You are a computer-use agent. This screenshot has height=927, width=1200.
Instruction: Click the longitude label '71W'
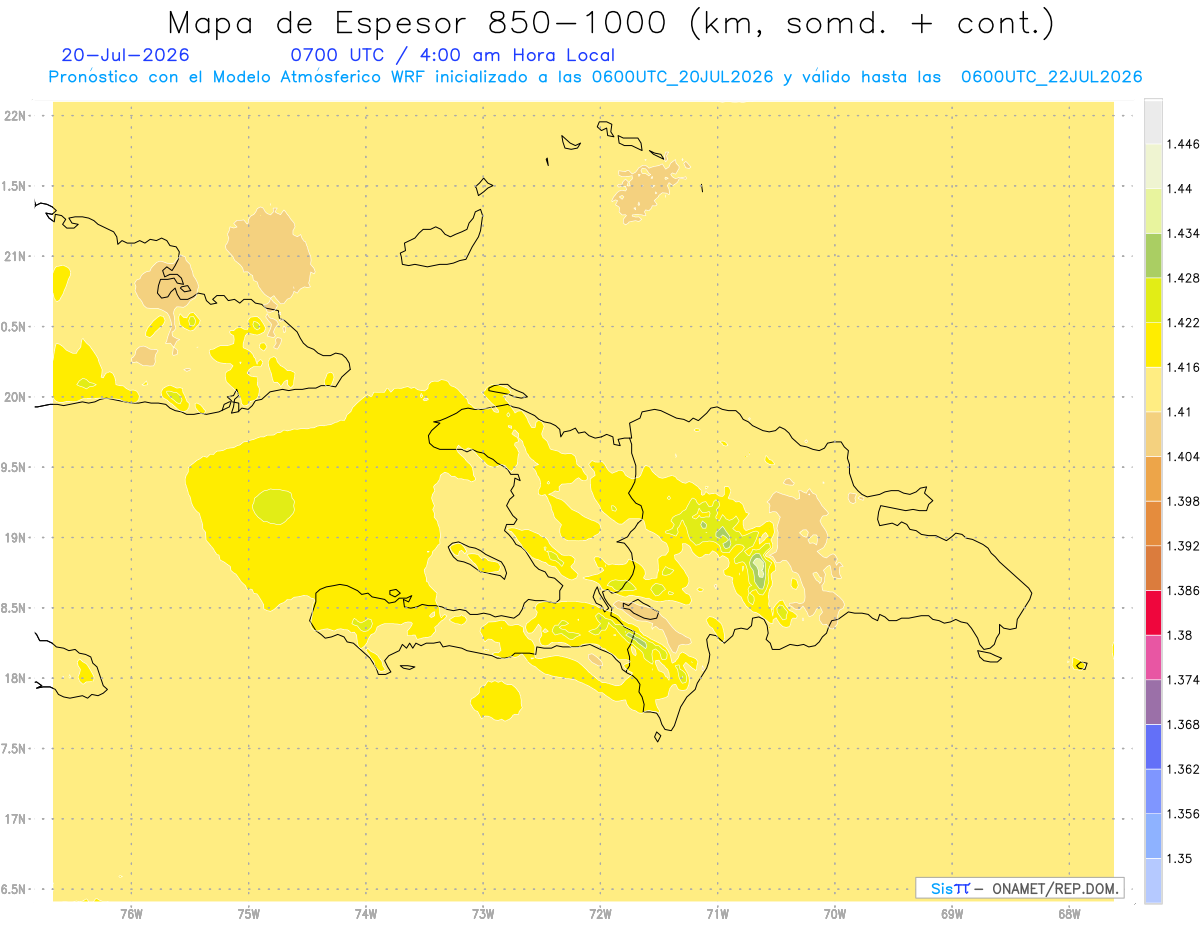coord(717,914)
